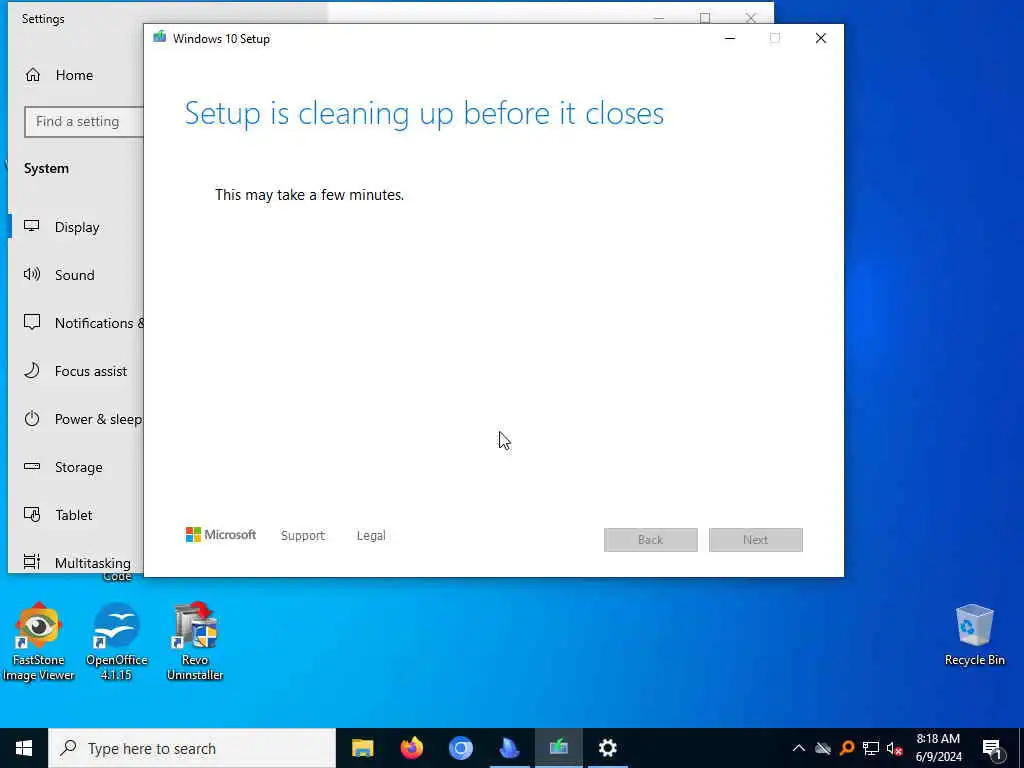The image size is (1024, 768).
Task: Click the Tablet icon in sidebar
Action: tap(31, 514)
